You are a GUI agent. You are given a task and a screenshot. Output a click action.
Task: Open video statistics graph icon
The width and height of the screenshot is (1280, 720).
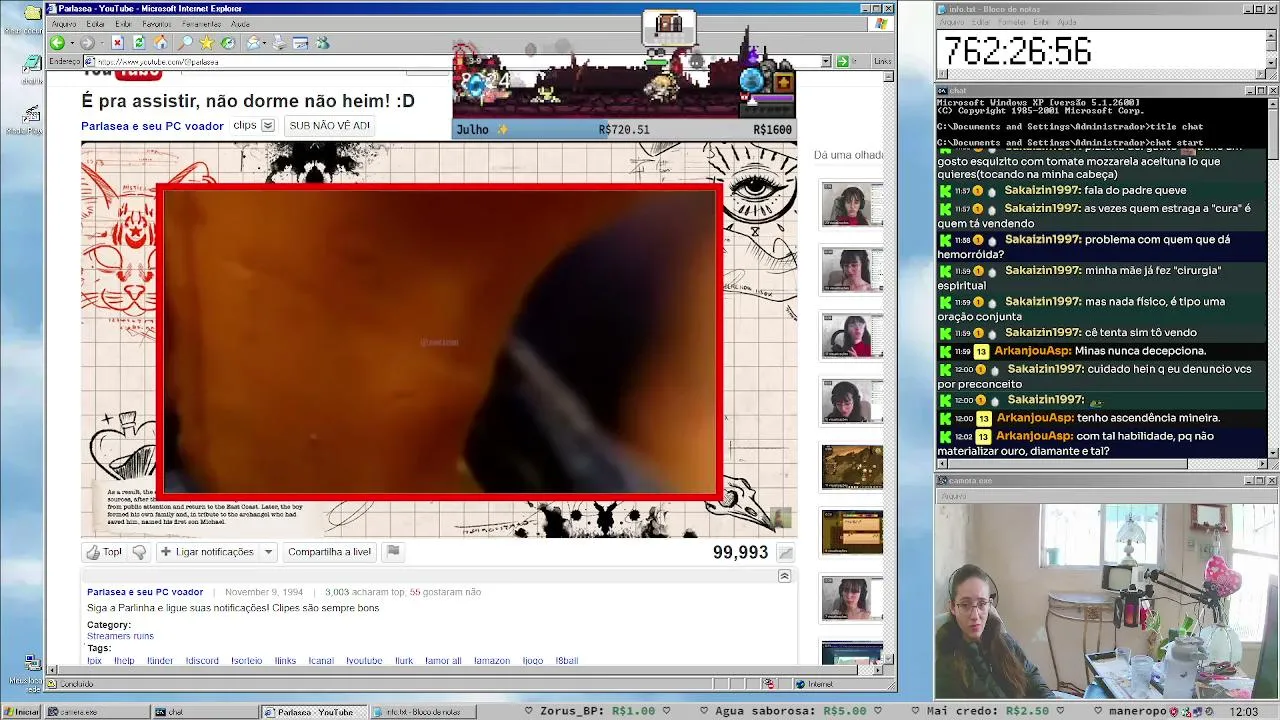786,553
